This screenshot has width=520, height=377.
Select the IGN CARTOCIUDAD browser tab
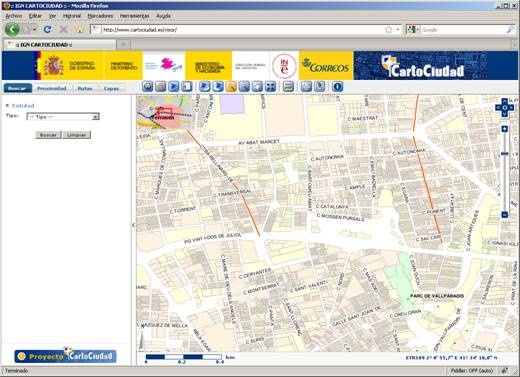pyautogui.click(x=60, y=44)
